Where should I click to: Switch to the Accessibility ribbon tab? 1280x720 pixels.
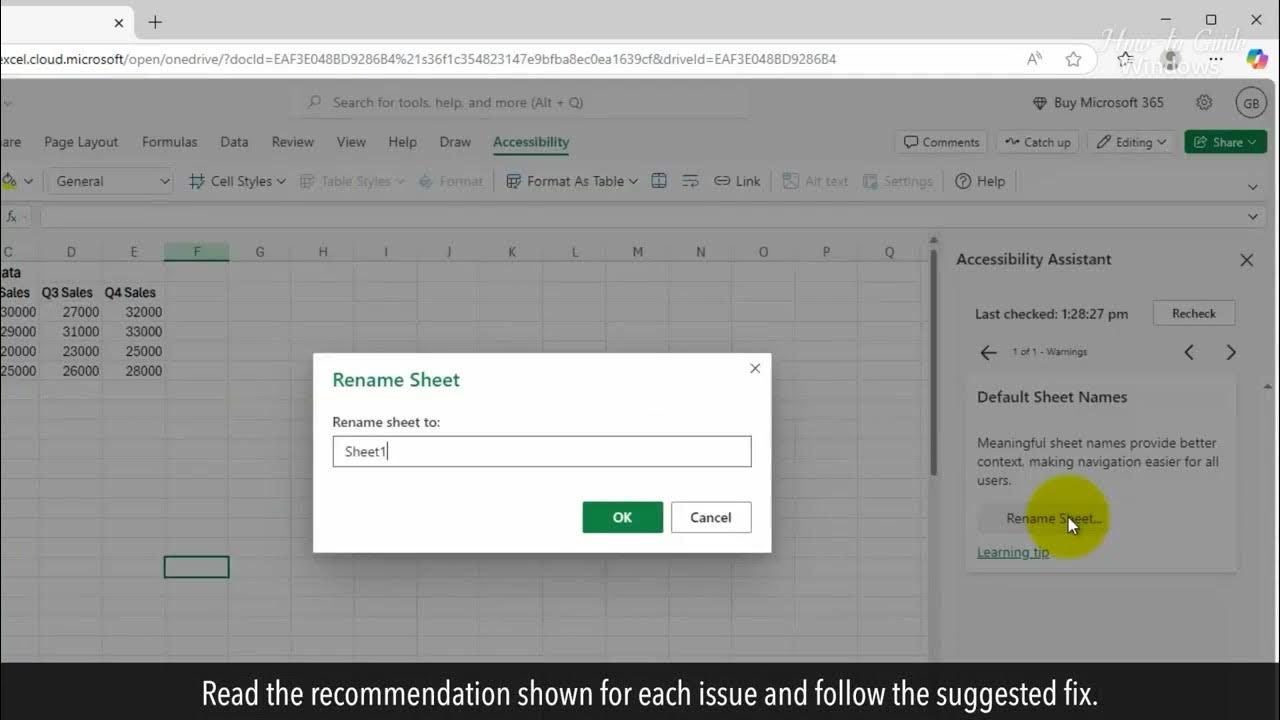click(x=530, y=141)
